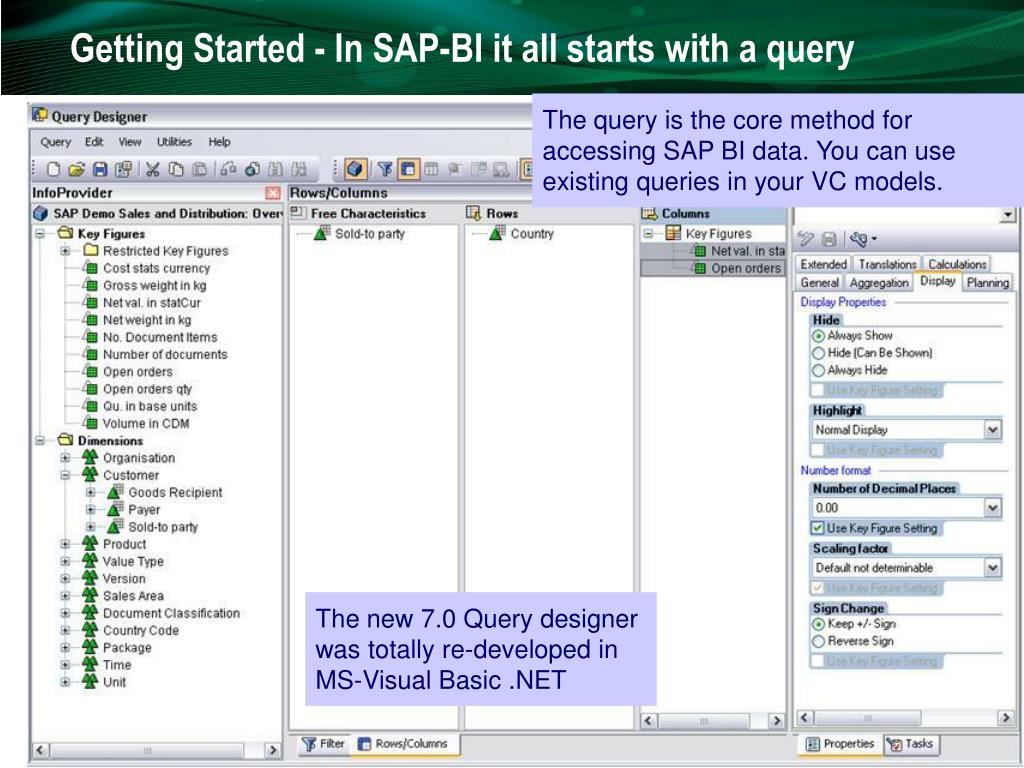Open the View menu
The height and width of the screenshot is (768, 1024).
tap(130, 142)
